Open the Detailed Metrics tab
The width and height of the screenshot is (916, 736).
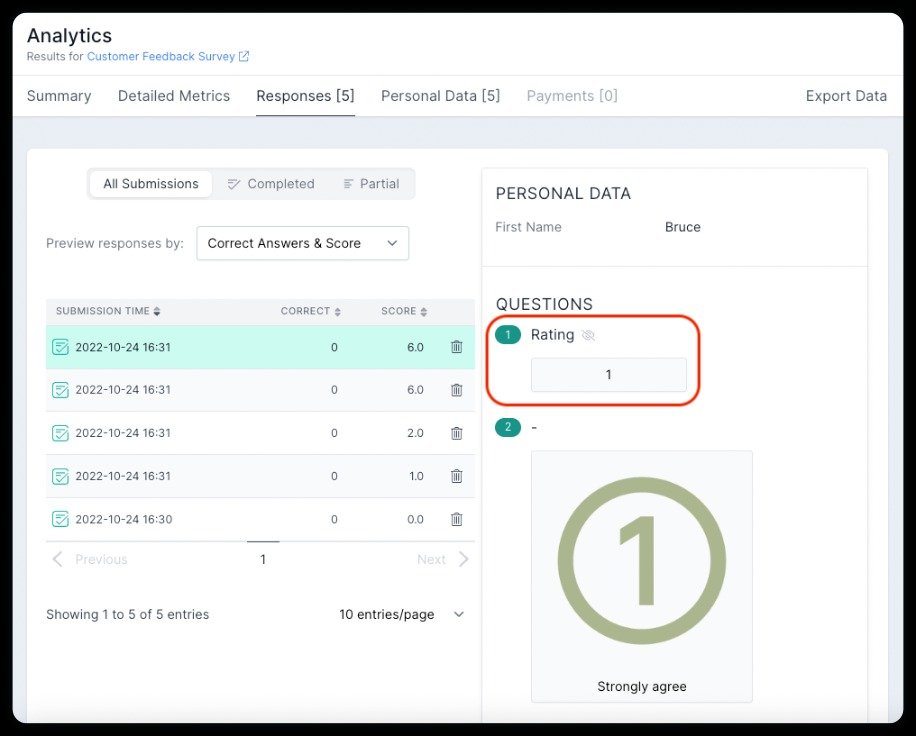(173, 95)
